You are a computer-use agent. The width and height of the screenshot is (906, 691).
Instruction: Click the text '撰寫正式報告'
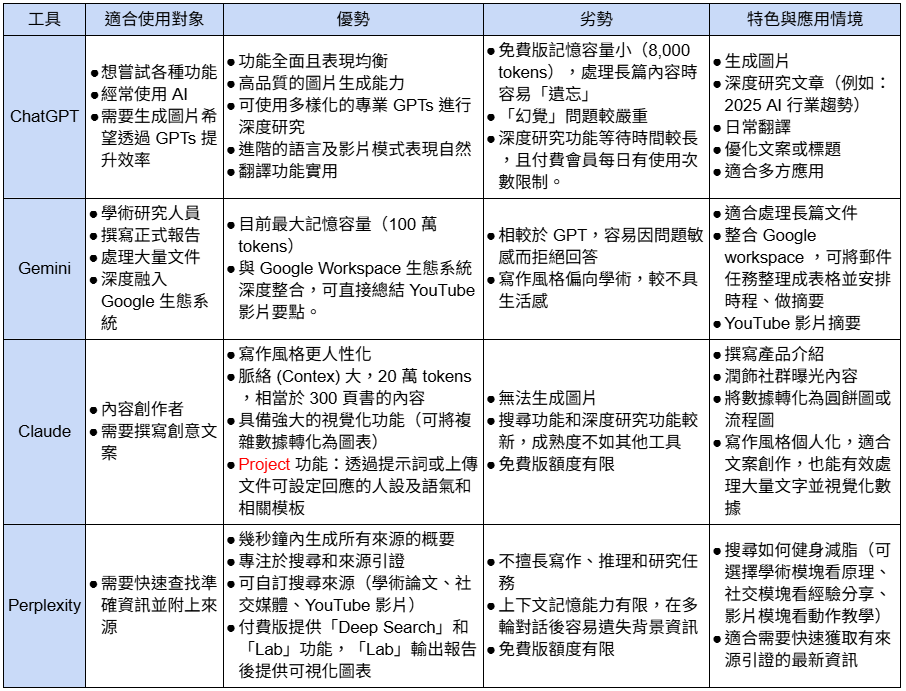(x=150, y=235)
